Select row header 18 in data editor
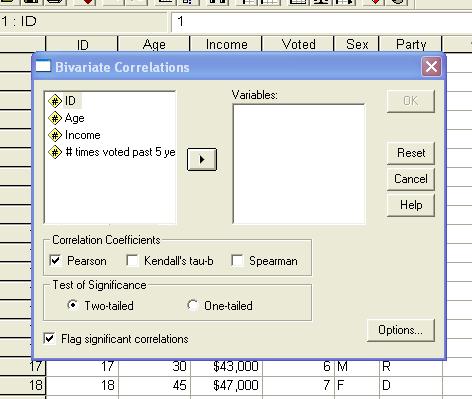This screenshot has height=399, width=472. (x=22, y=385)
